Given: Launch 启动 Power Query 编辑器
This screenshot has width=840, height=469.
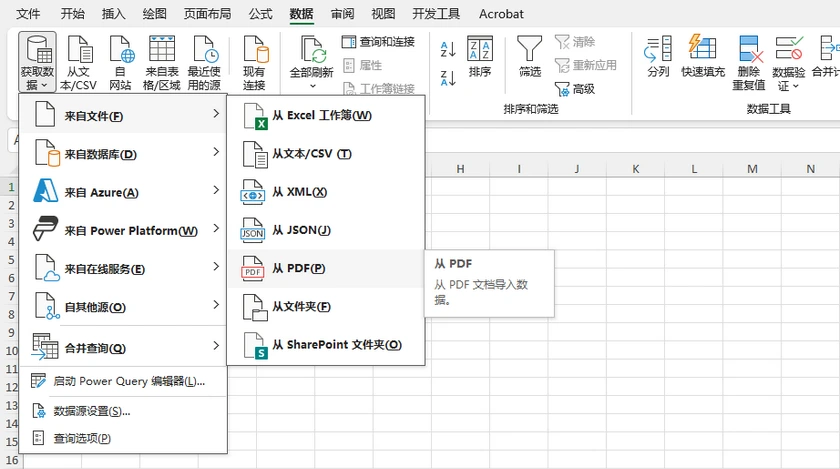Looking at the screenshot, I should tap(123, 381).
